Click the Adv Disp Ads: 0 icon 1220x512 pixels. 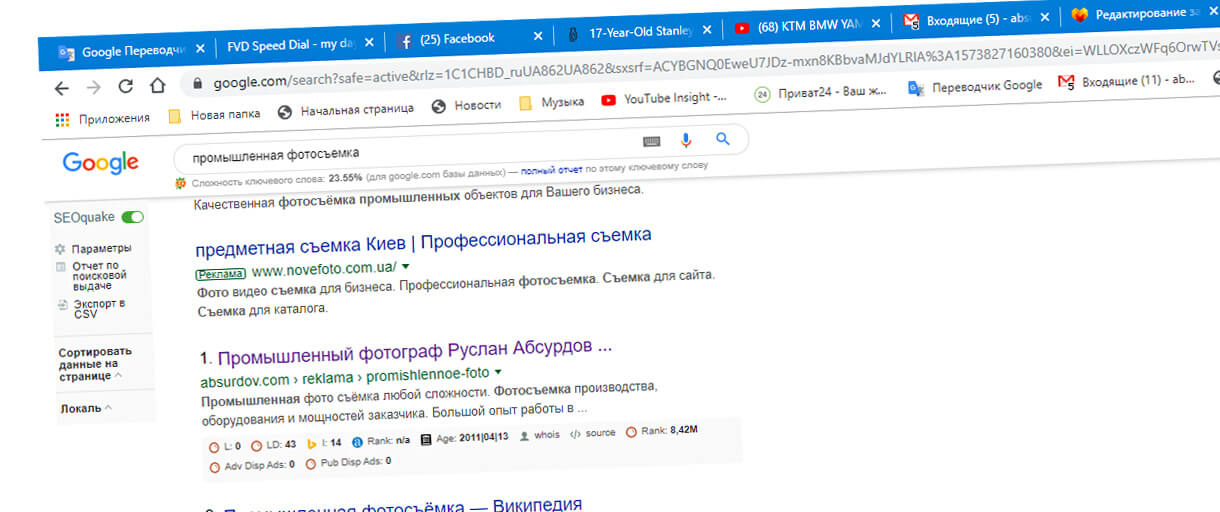point(215,466)
